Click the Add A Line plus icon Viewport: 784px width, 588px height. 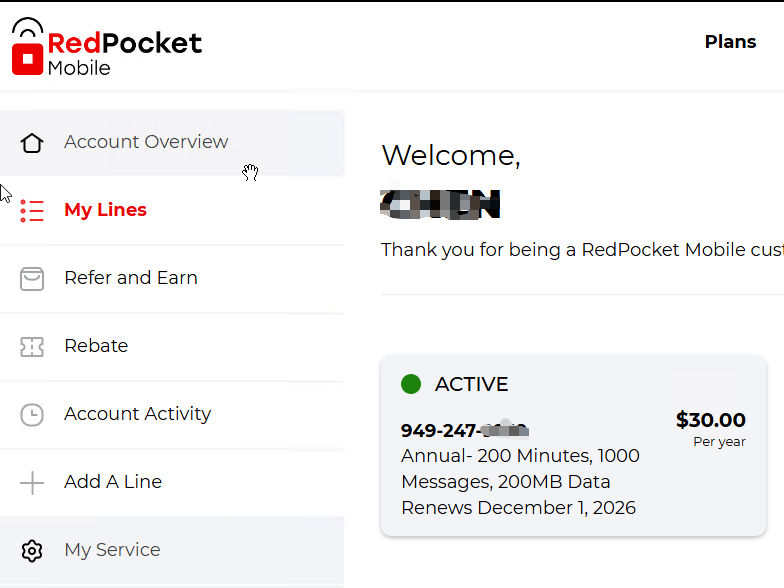[x=32, y=482]
